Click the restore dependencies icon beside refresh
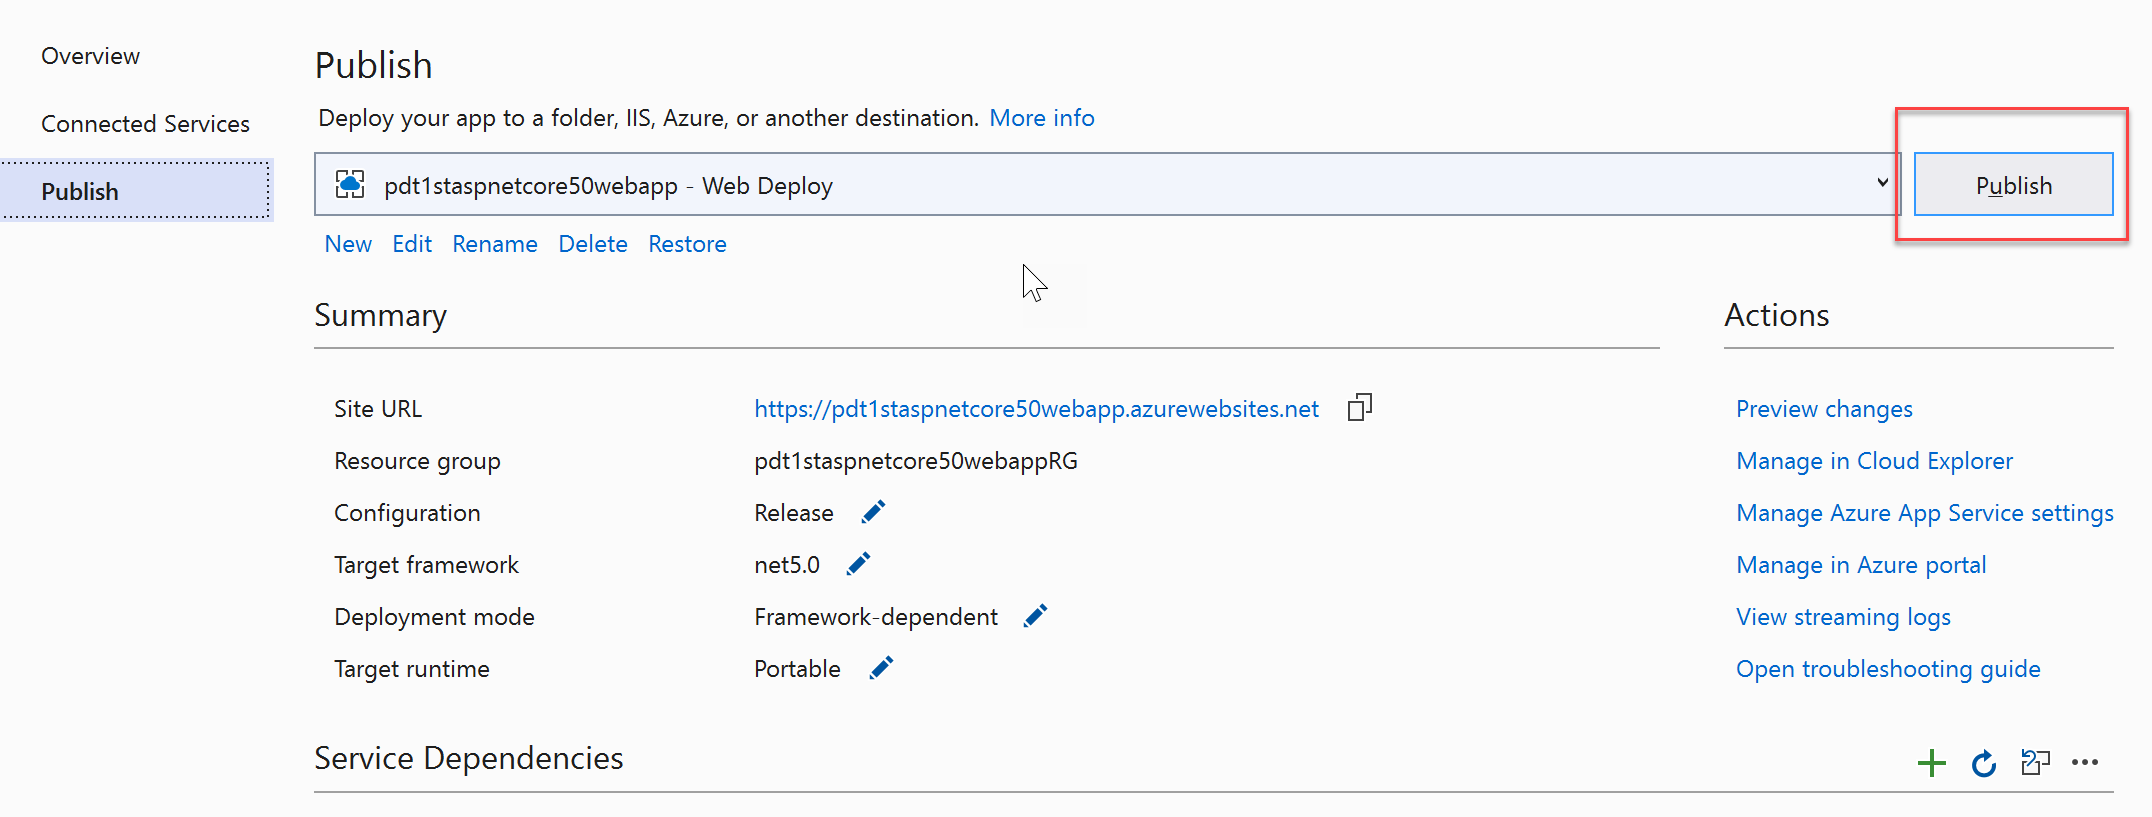This screenshot has width=2152, height=817. [2034, 763]
